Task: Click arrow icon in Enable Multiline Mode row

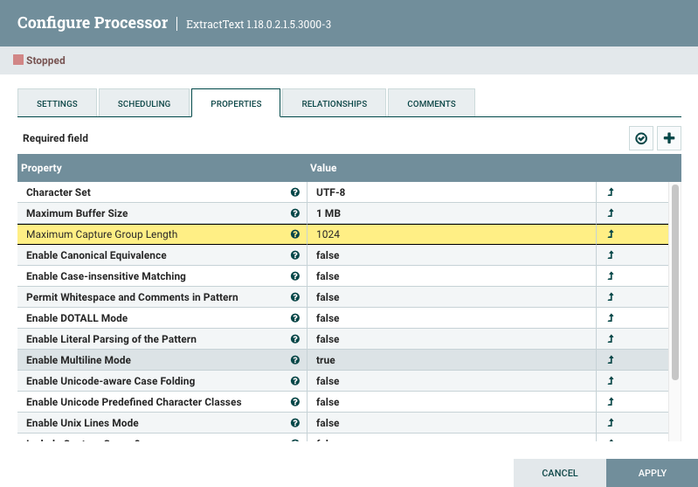Action: [x=611, y=360]
